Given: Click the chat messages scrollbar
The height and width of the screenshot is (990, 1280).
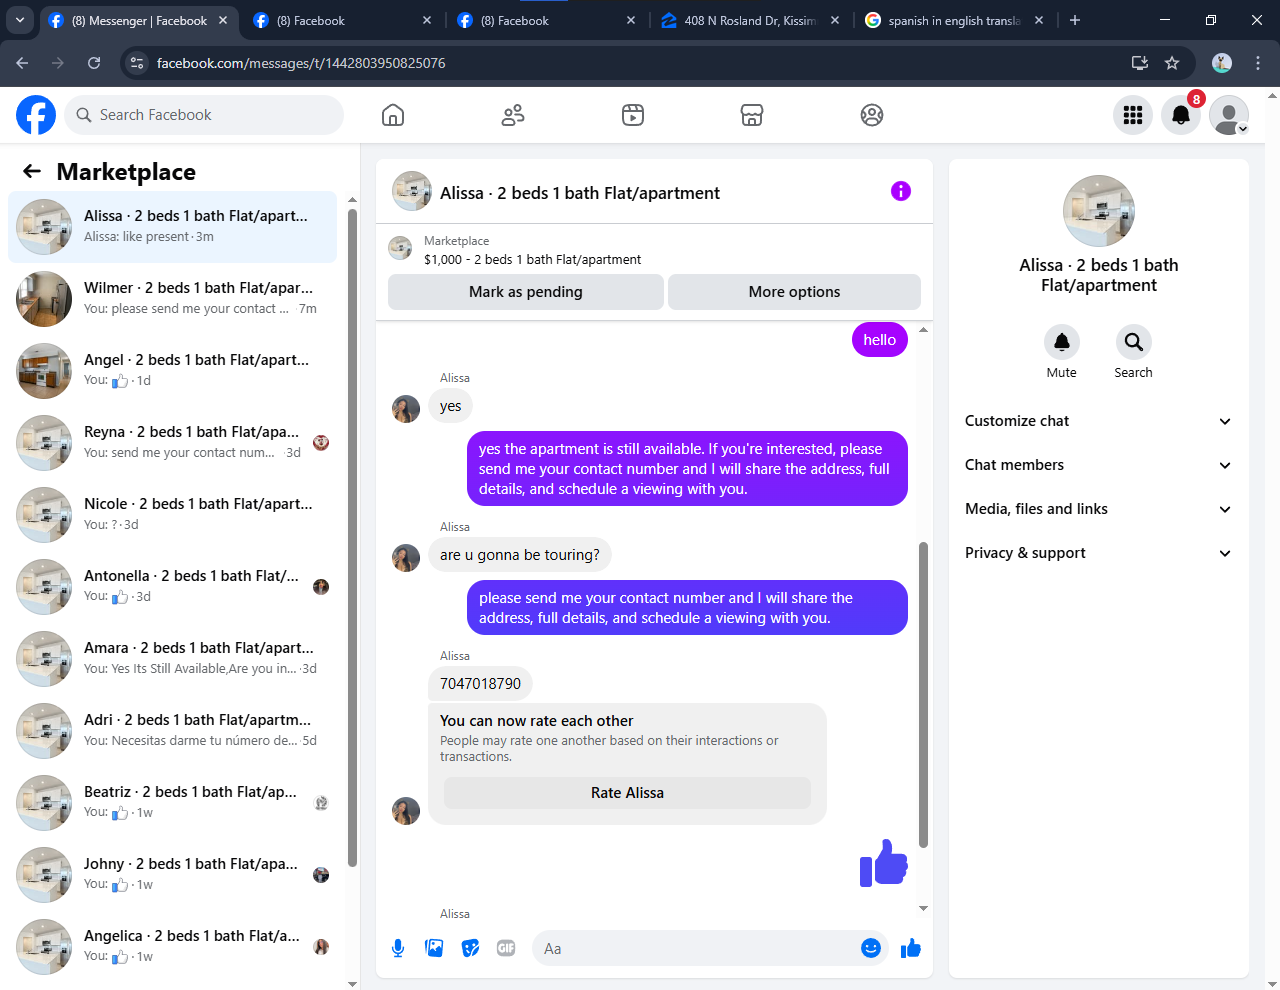Looking at the screenshot, I should (x=923, y=695).
